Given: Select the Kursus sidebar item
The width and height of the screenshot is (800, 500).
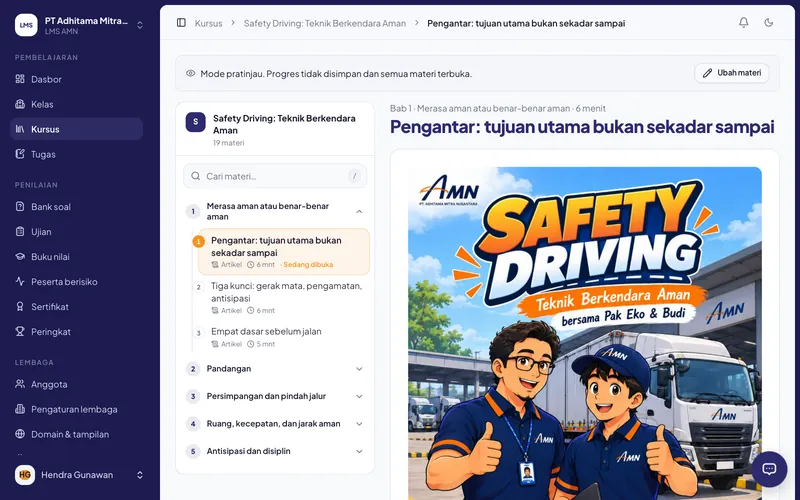Looking at the screenshot, I should (x=77, y=129).
